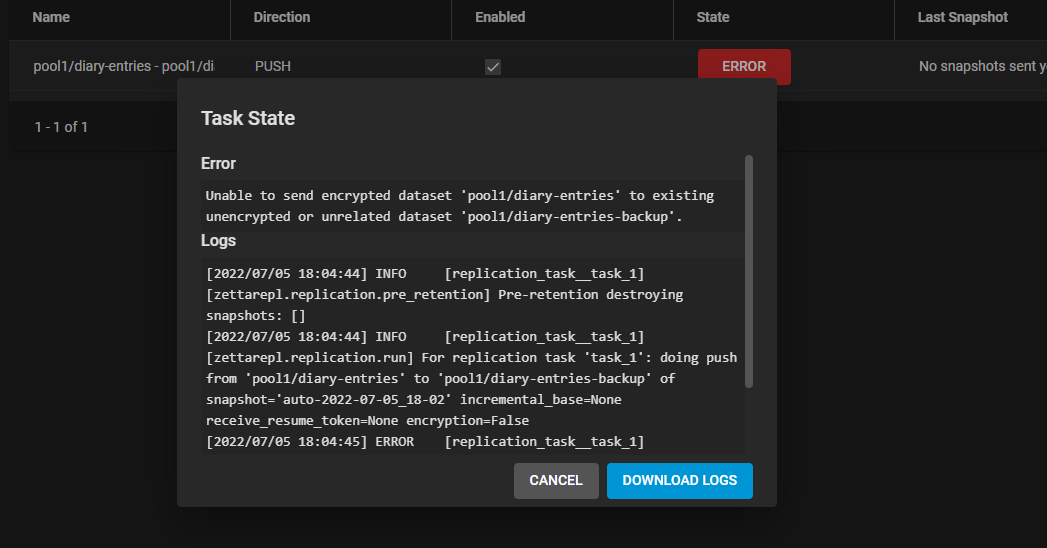This screenshot has height=548, width=1047.
Task: Click the ERROR log line timestamped 18:04:45
Action: click(x=424, y=442)
